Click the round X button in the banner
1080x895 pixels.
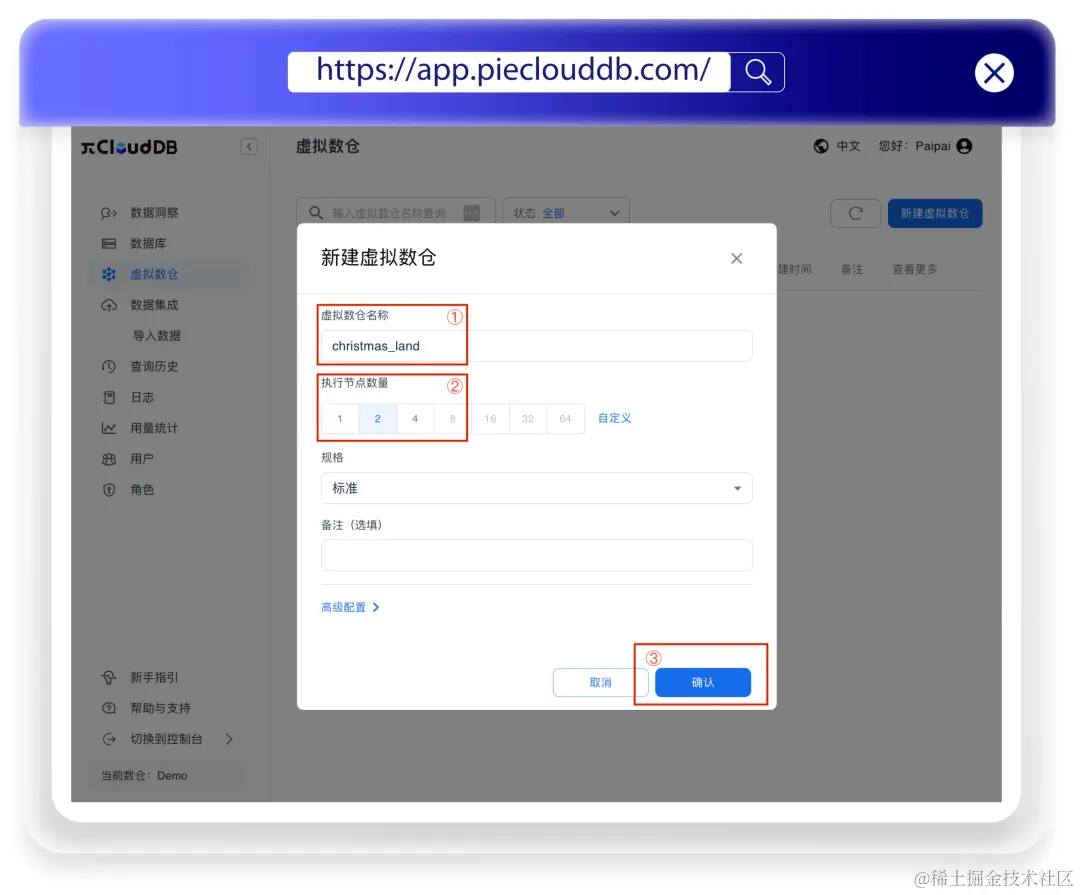[994, 72]
